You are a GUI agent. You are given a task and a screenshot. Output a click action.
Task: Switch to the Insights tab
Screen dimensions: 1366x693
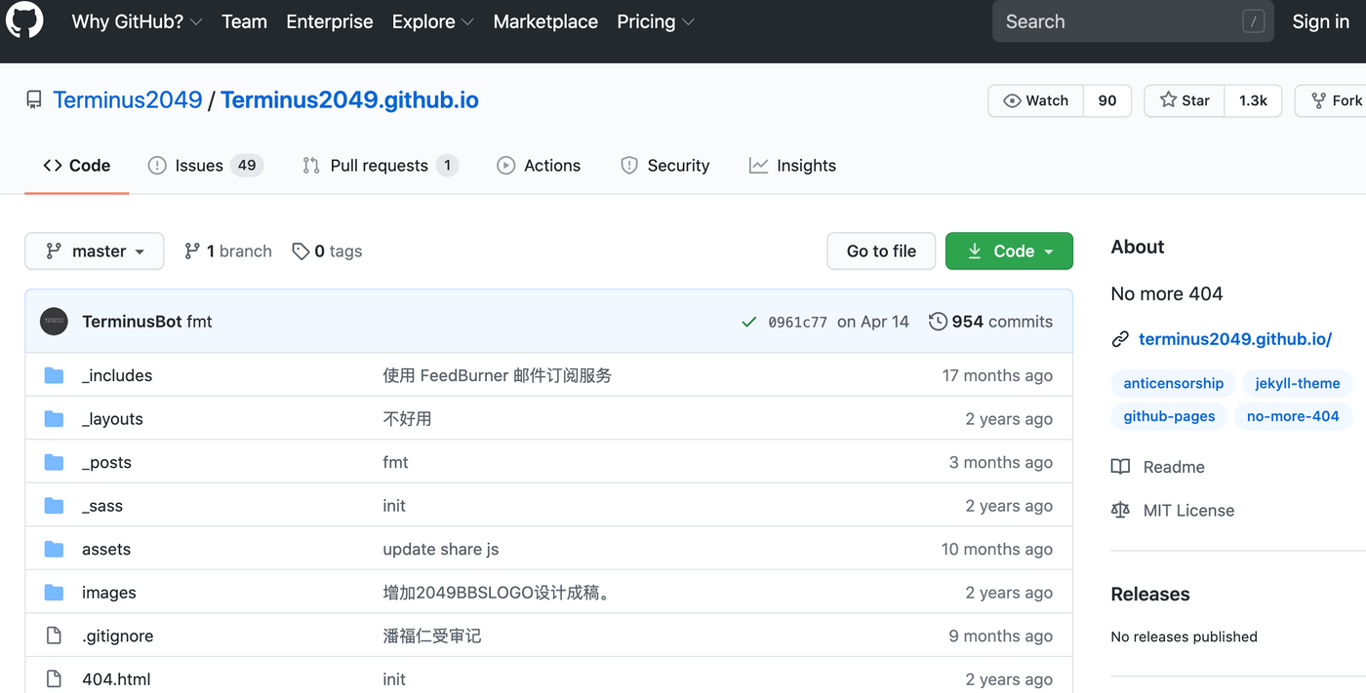(x=793, y=166)
